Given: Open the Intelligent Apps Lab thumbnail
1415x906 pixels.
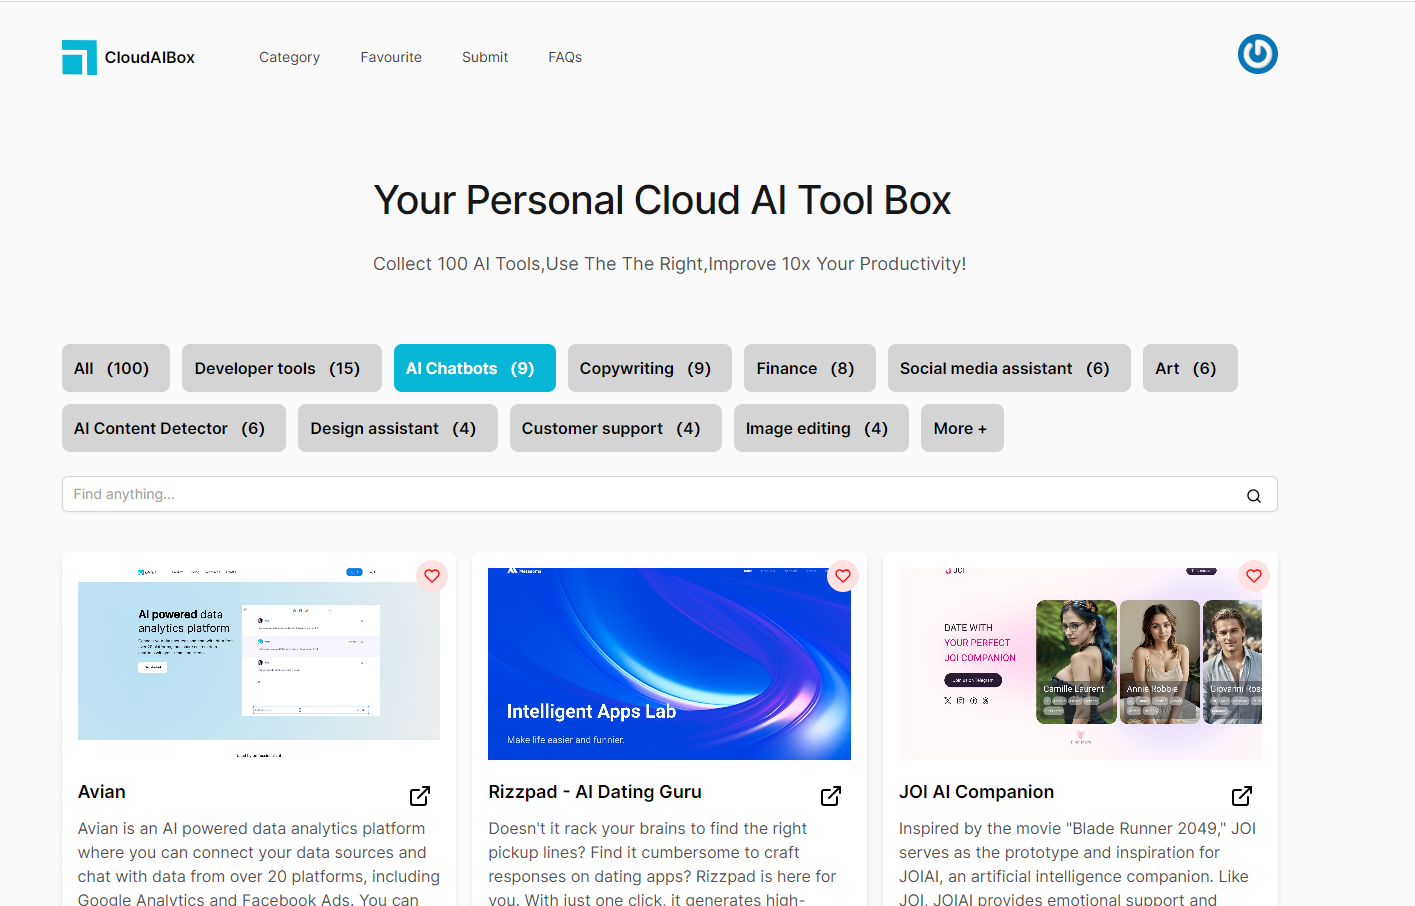Looking at the screenshot, I should click(669, 664).
